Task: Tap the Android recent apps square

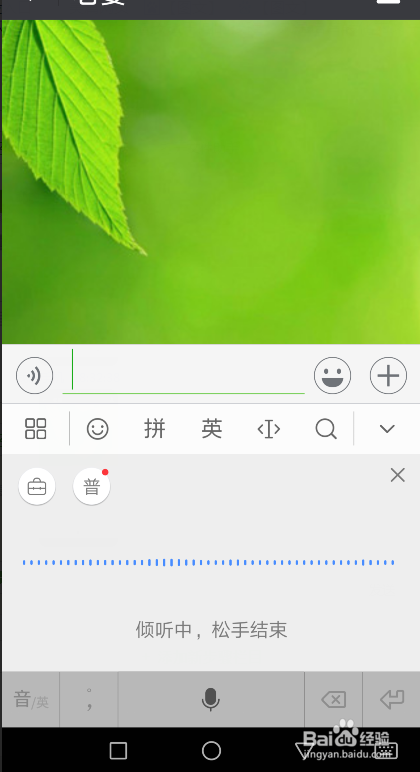Action: coord(118,751)
